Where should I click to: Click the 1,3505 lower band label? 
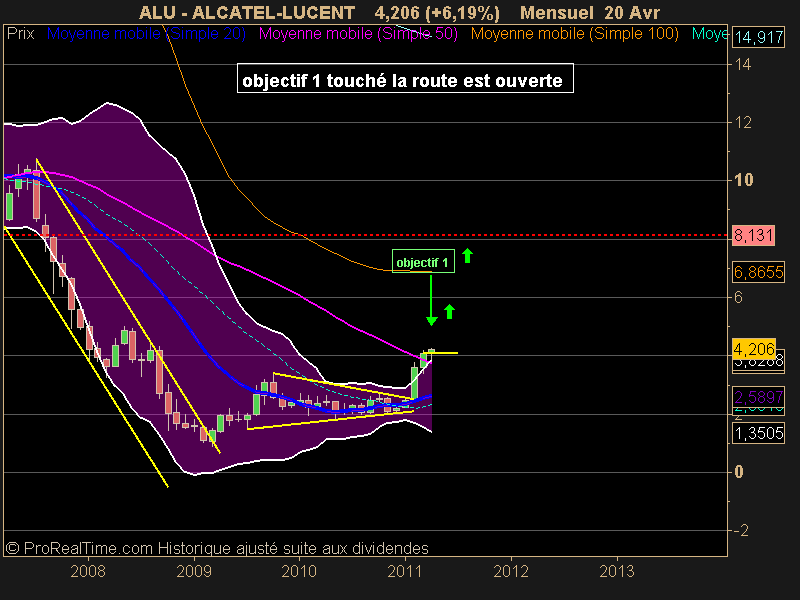click(758, 433)
